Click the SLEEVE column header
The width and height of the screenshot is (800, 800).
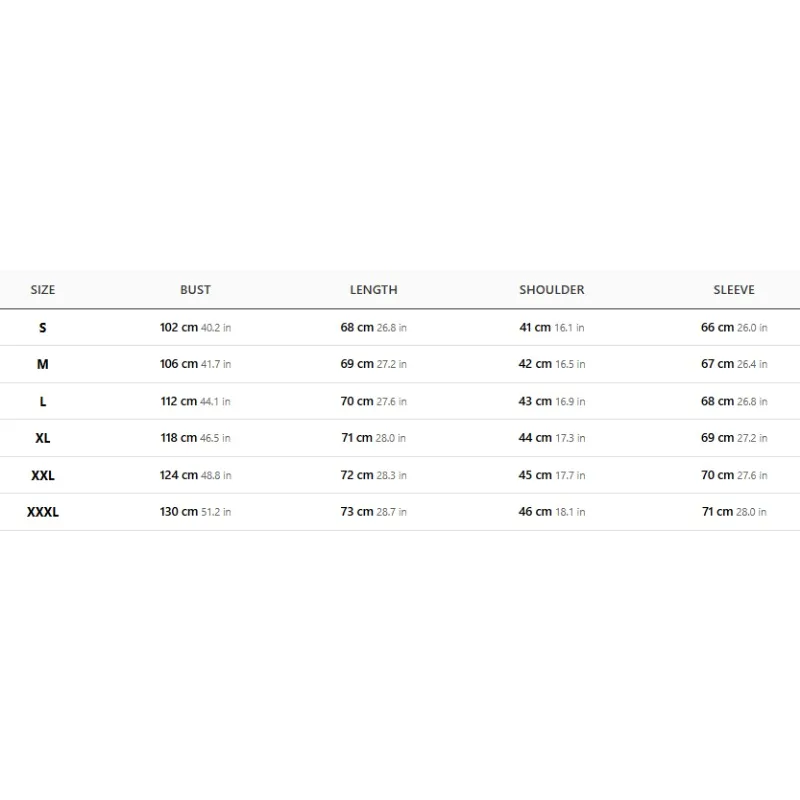(734, 289)
